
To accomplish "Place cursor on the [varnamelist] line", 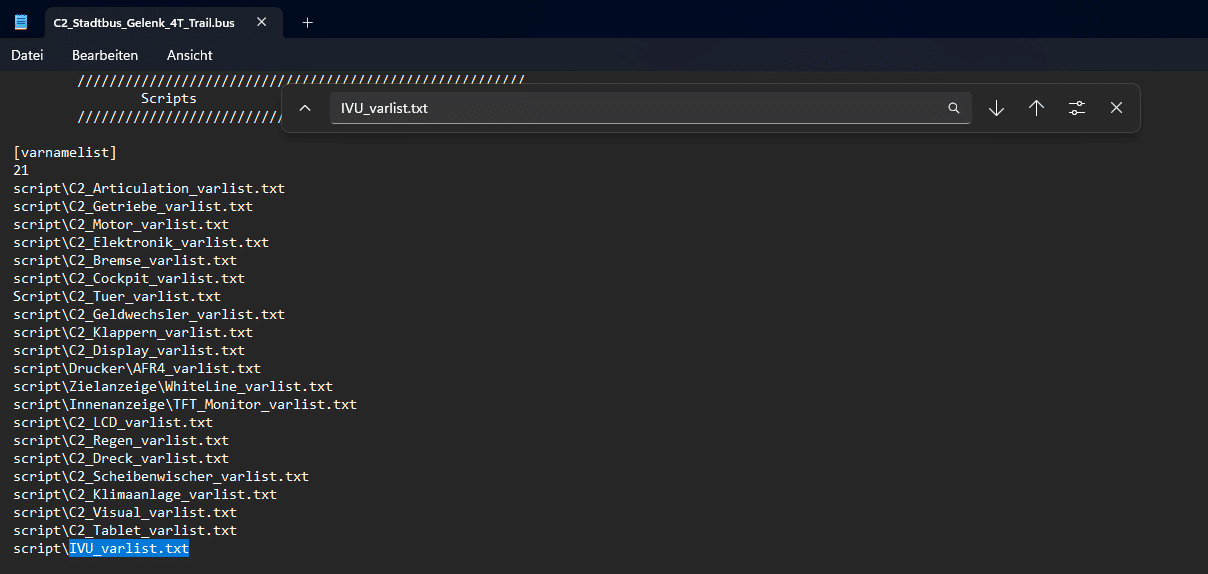I will point(65,153).
